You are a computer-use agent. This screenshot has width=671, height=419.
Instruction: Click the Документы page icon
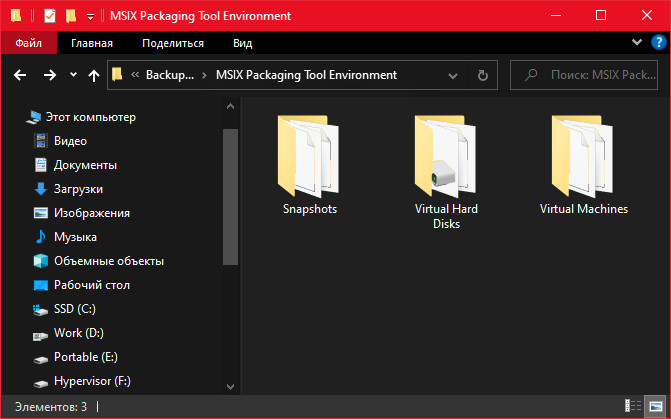[x=41, y=165]
